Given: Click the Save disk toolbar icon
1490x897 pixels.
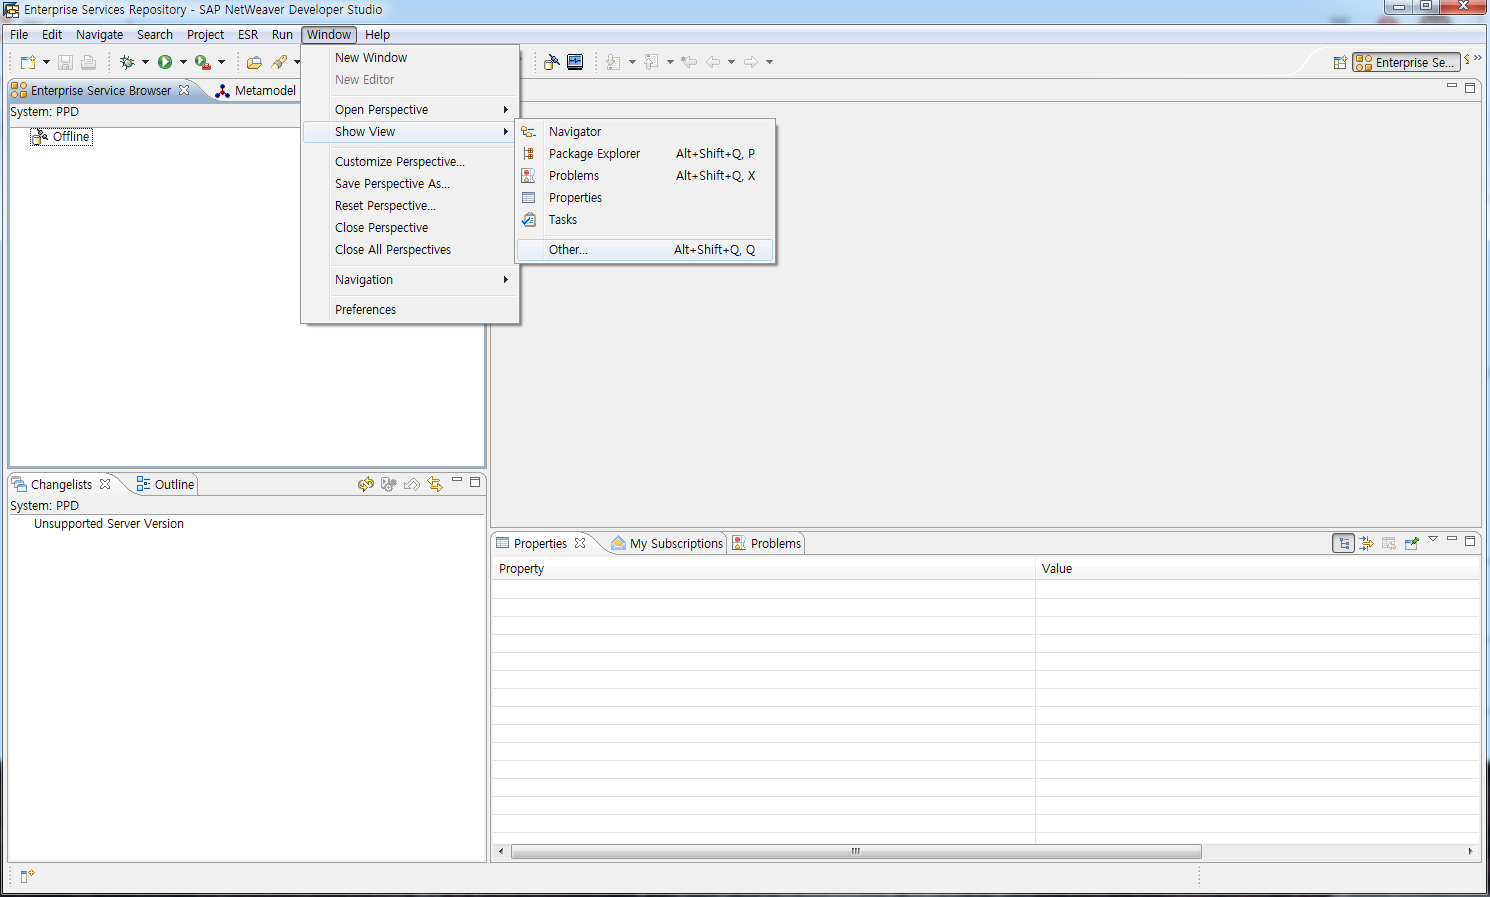Looking at the screenshot, I should point(65,62).
